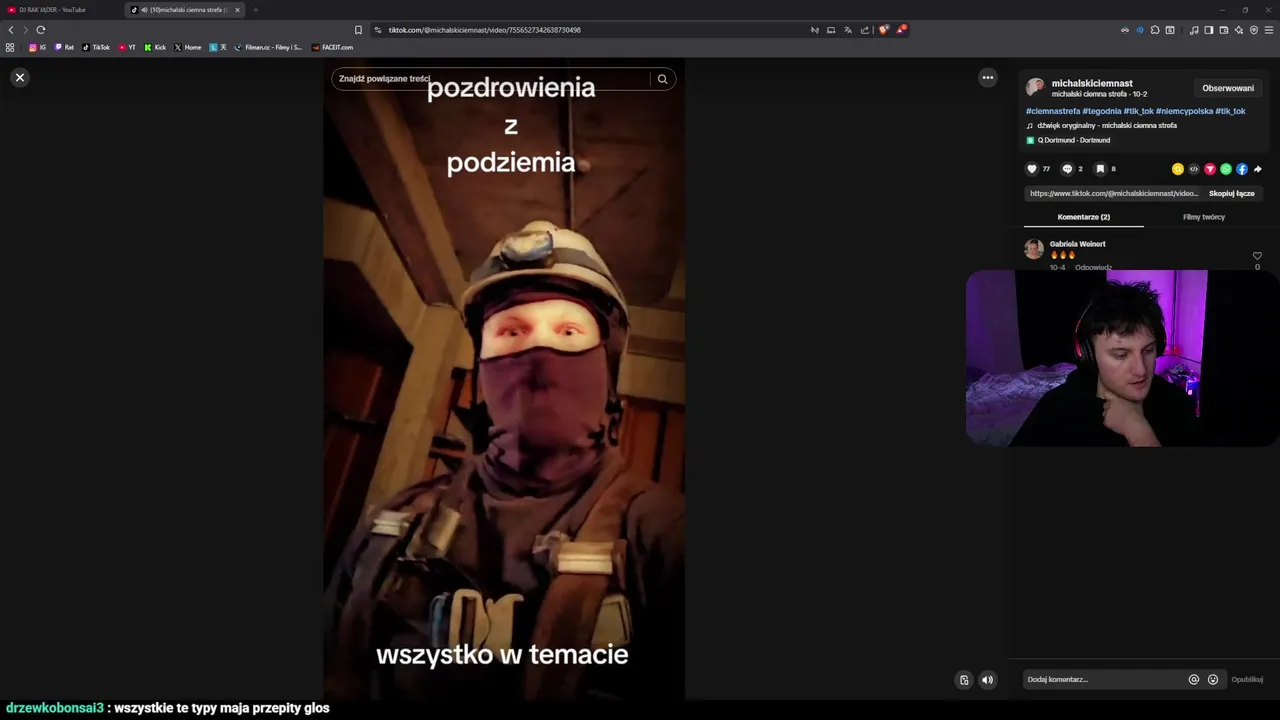The image size is (1280, 720).
Task: Open hashtag #tegodnia
Action: pos(1102,111)
